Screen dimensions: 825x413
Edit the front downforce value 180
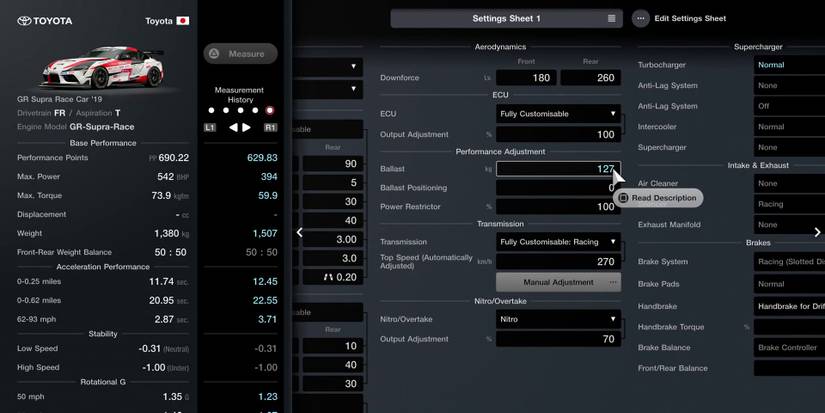(x=527, y=78)
